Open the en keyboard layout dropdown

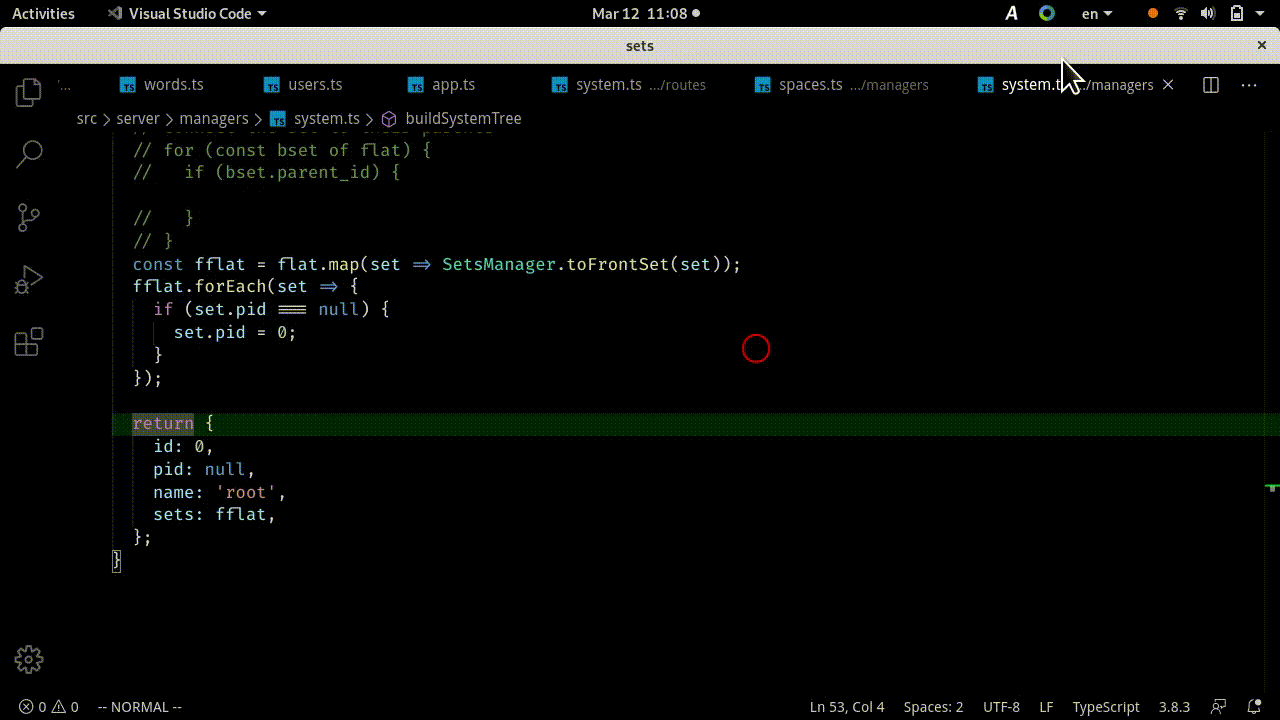coord(1097,14)
